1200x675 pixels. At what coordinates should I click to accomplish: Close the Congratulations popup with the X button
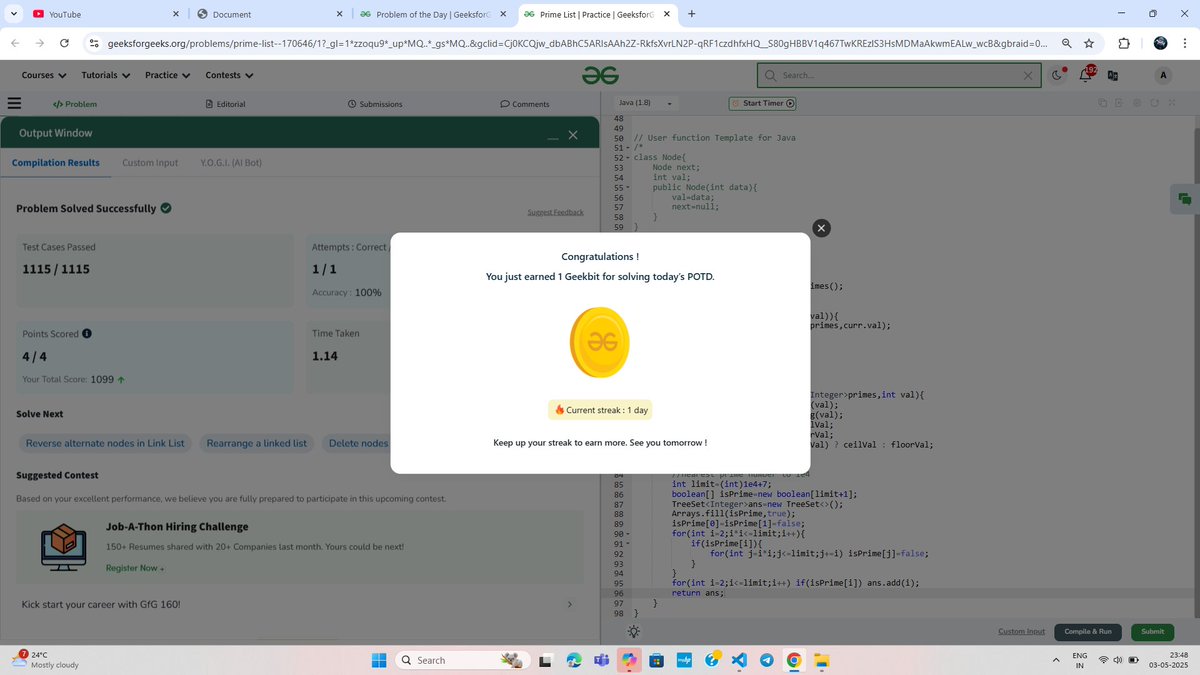(x=821, y=228)
